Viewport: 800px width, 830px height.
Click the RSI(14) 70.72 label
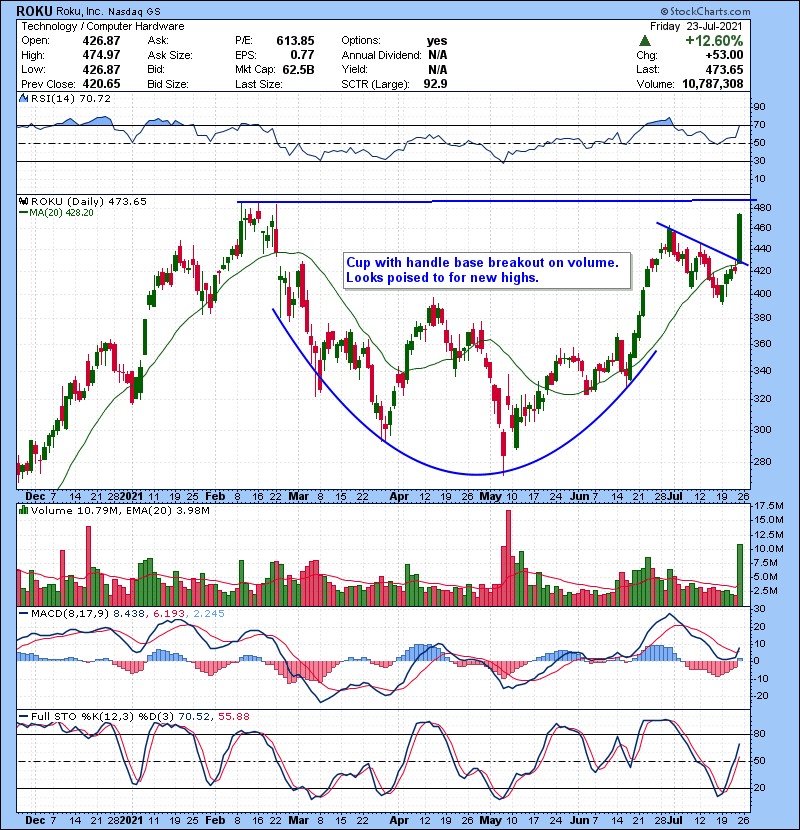[x=71, y=98]
